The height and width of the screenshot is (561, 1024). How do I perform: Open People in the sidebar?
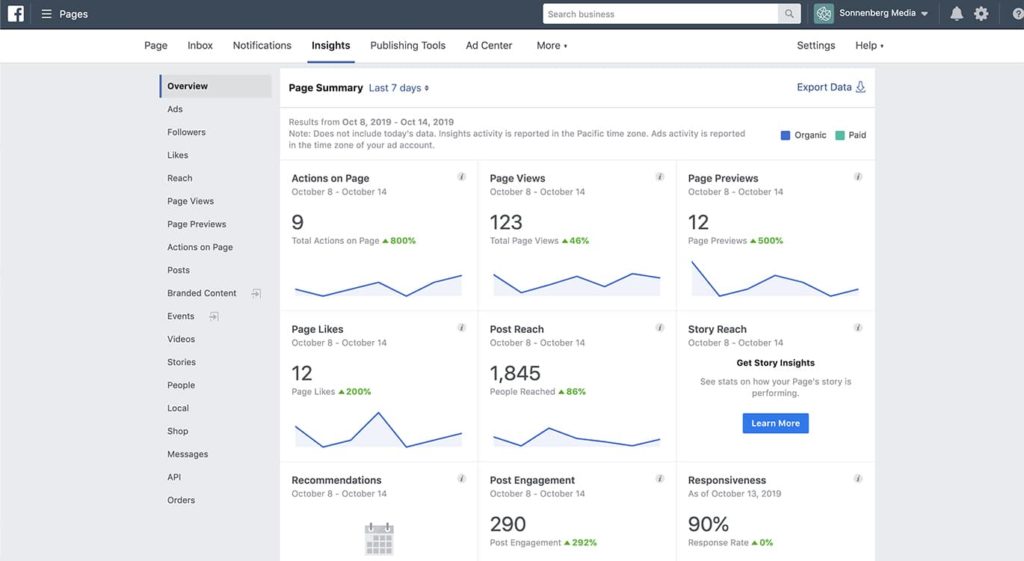click(x=181, y=385)
